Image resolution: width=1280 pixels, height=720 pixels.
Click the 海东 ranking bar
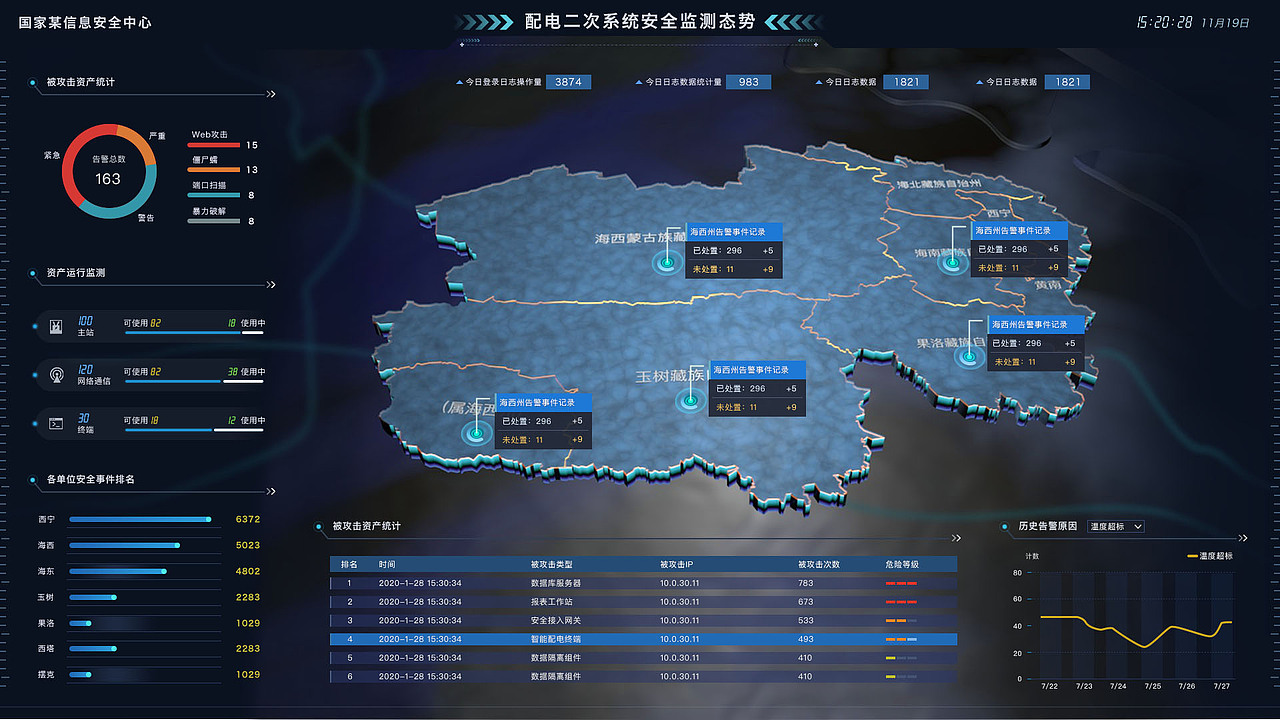click(x=118, y=571)
